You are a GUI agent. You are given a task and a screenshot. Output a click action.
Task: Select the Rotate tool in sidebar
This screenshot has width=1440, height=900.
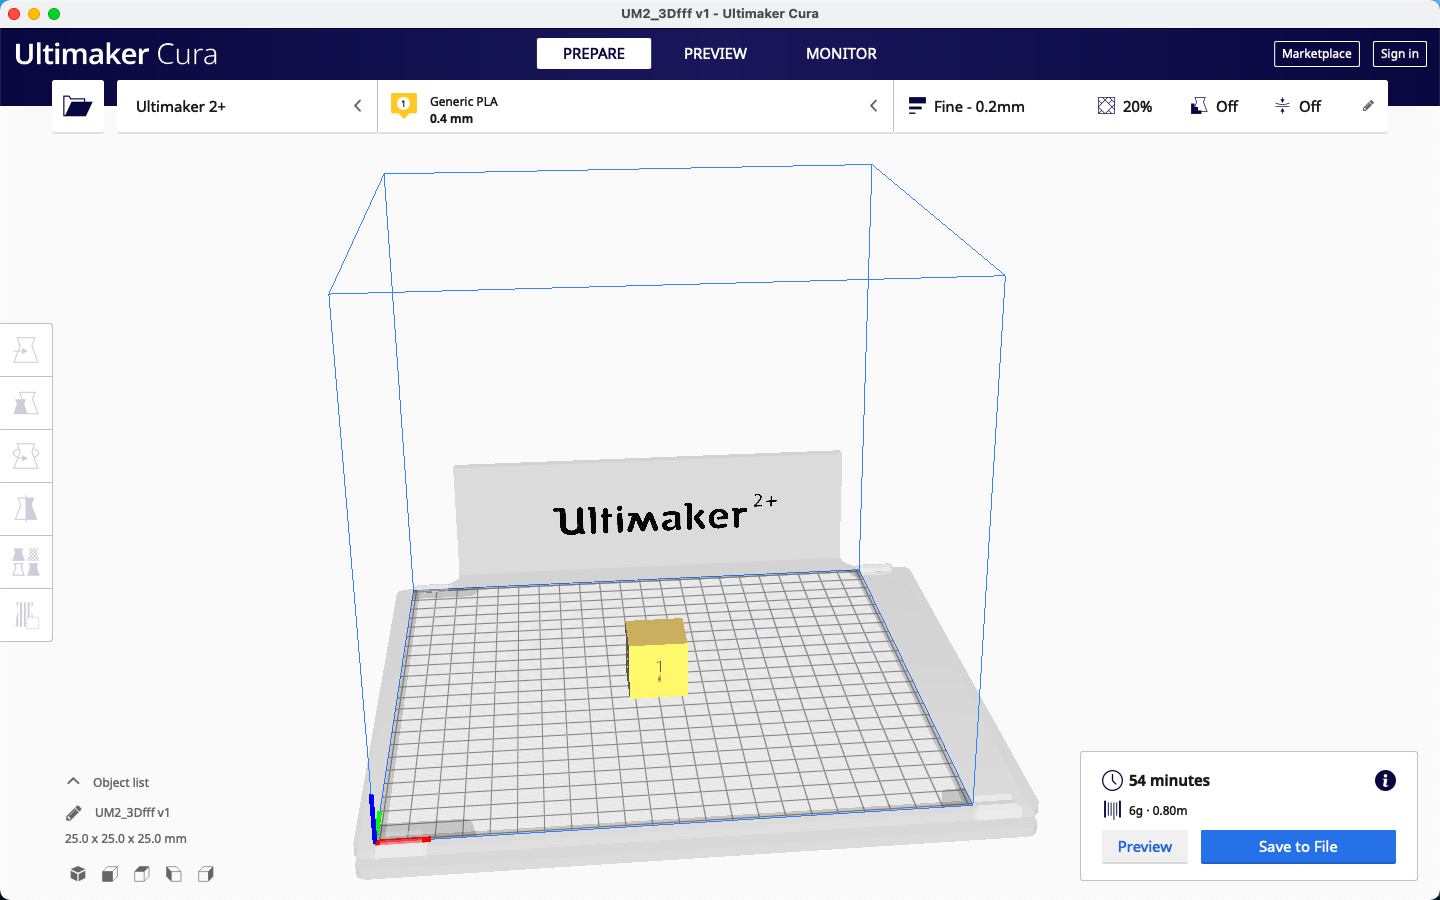(26, 456)
